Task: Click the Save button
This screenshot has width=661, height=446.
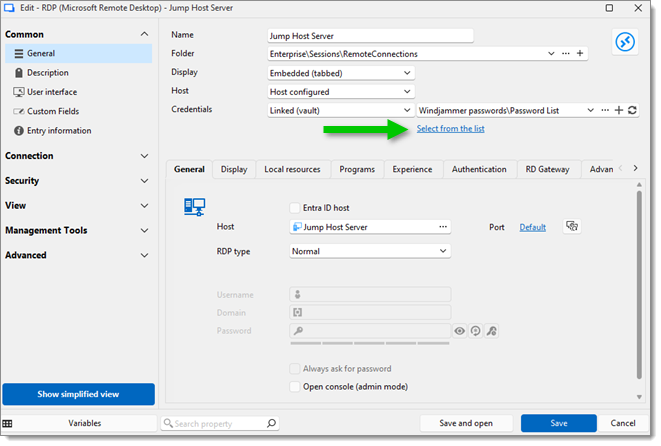Action: 559,423
